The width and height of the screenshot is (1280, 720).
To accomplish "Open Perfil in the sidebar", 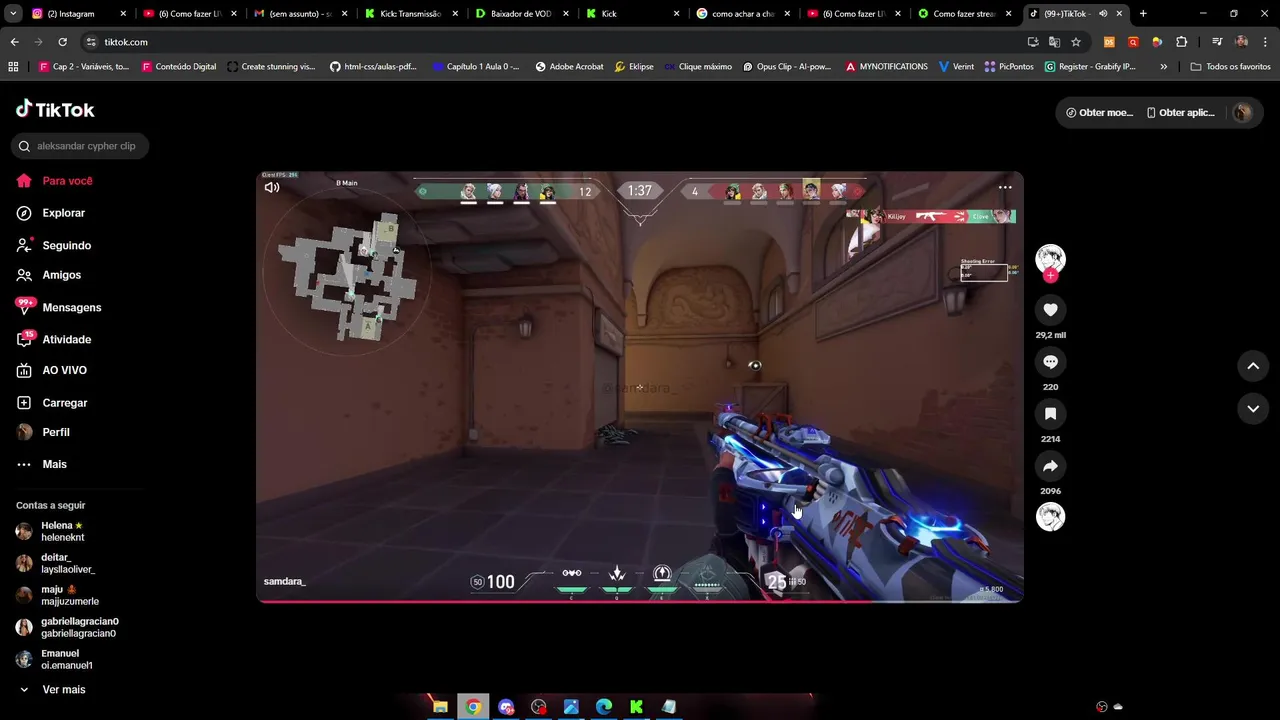I will pos(43,432).
